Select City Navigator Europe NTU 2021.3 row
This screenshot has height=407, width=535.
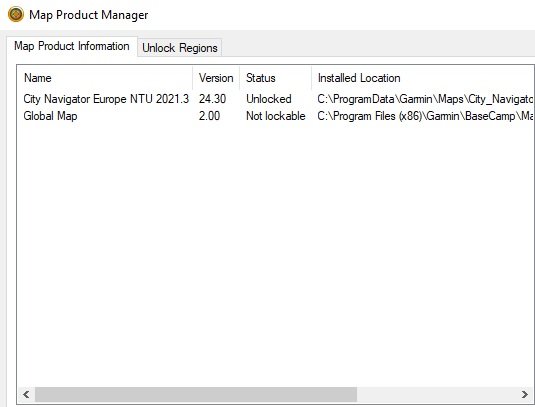[x=276, y=99]
